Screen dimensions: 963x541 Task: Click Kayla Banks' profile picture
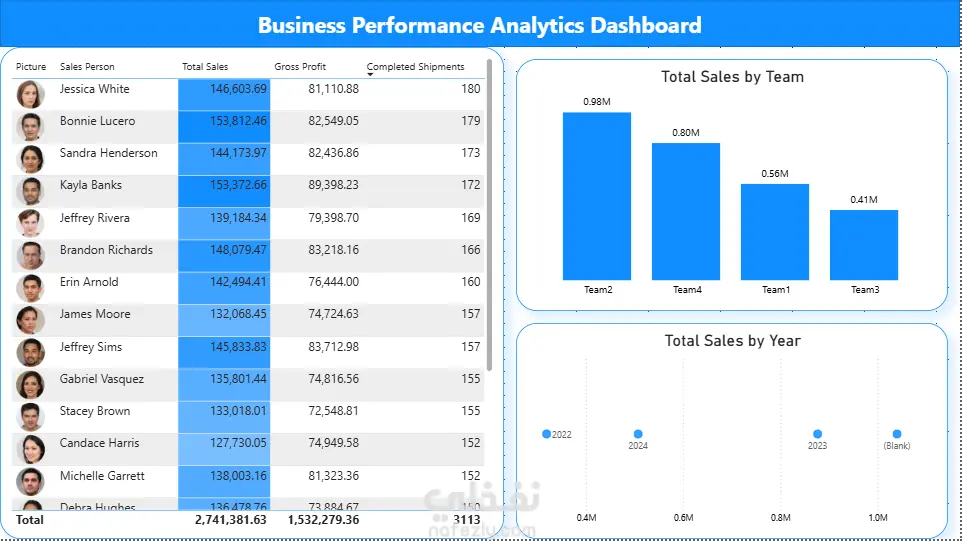click(30, 191)
